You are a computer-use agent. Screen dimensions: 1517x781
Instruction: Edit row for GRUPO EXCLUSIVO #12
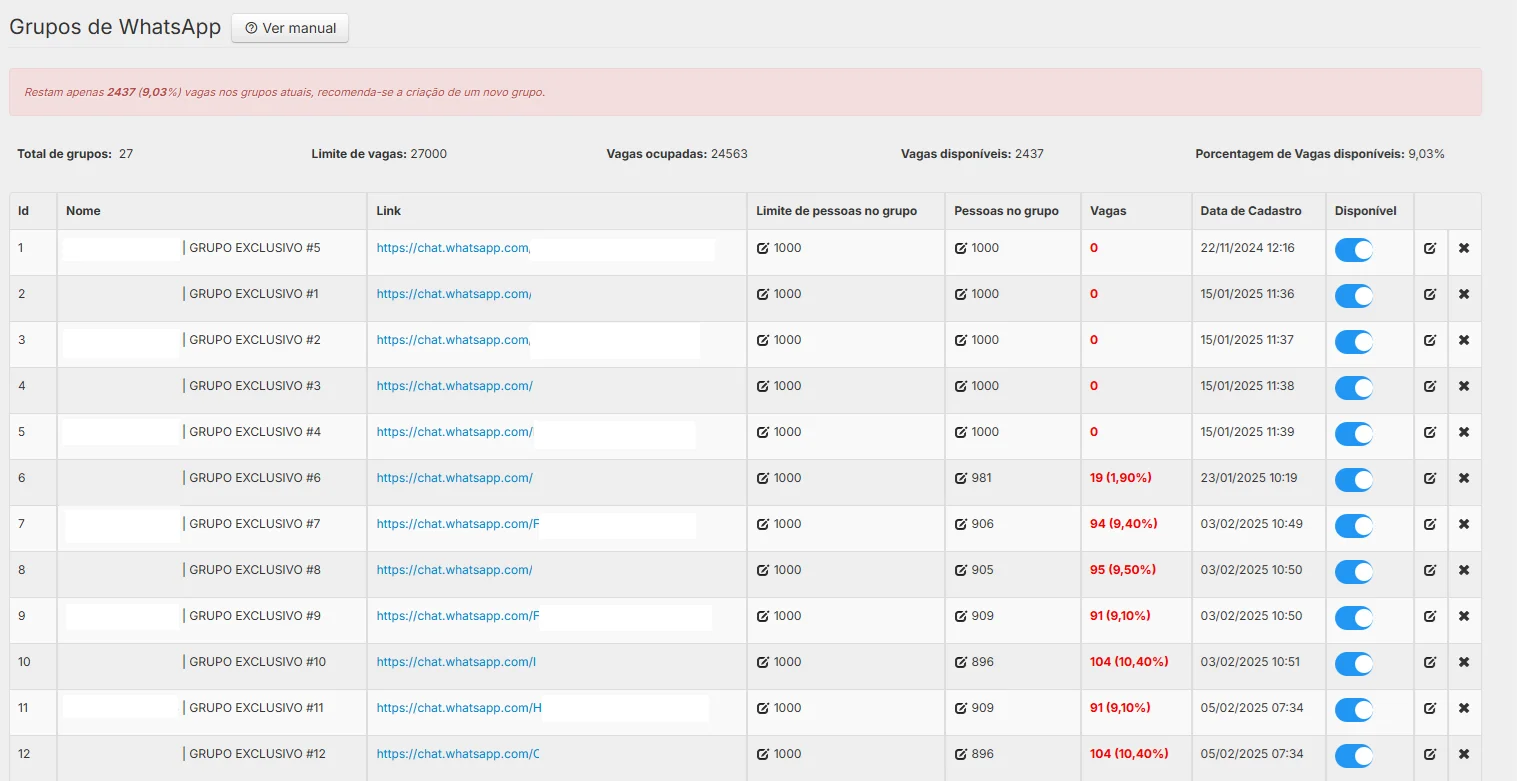(1430, 754)
